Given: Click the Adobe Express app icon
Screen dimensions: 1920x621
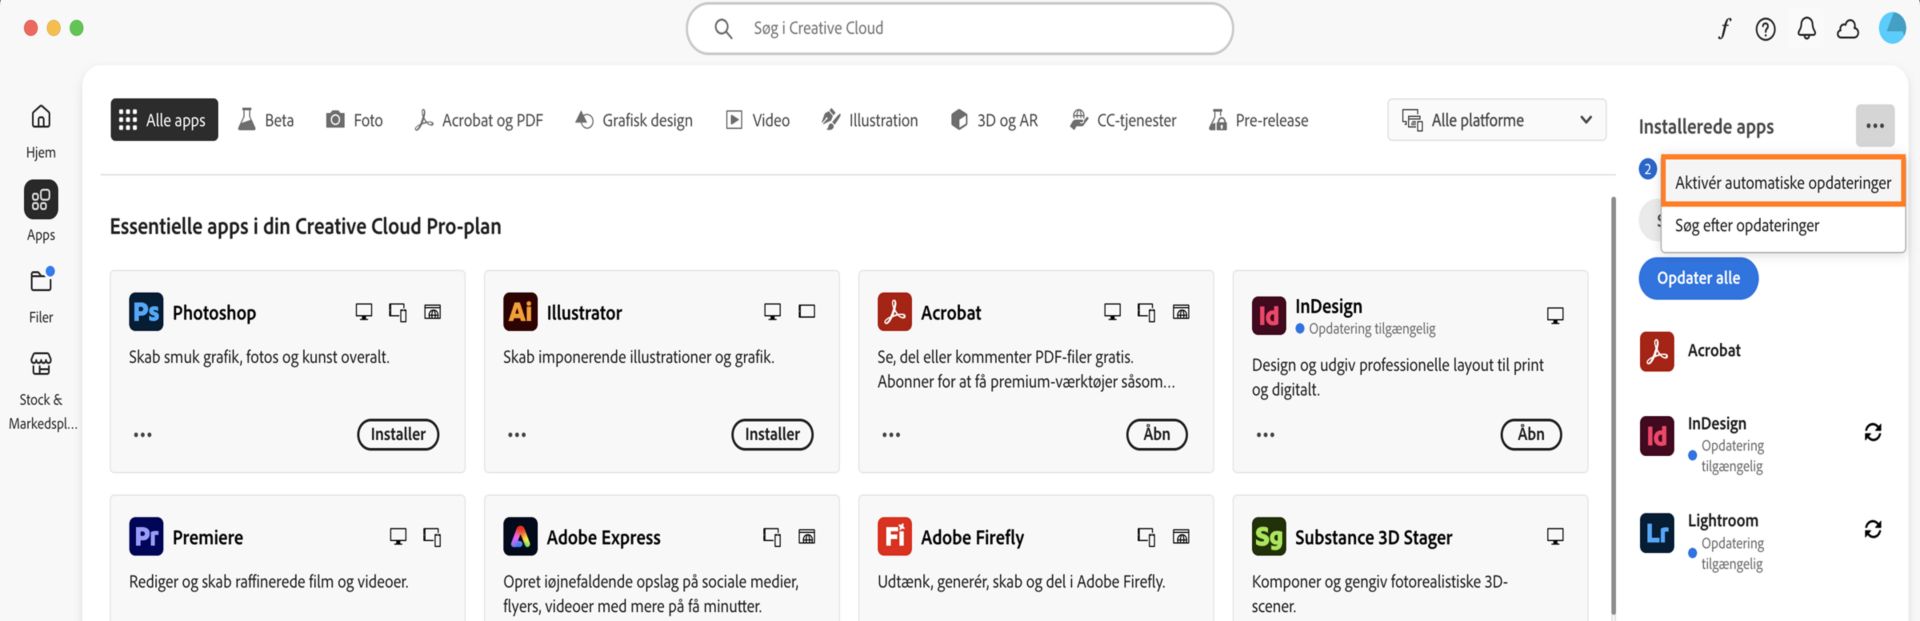Looking at the screenshot, I should (x=520, y=537).
